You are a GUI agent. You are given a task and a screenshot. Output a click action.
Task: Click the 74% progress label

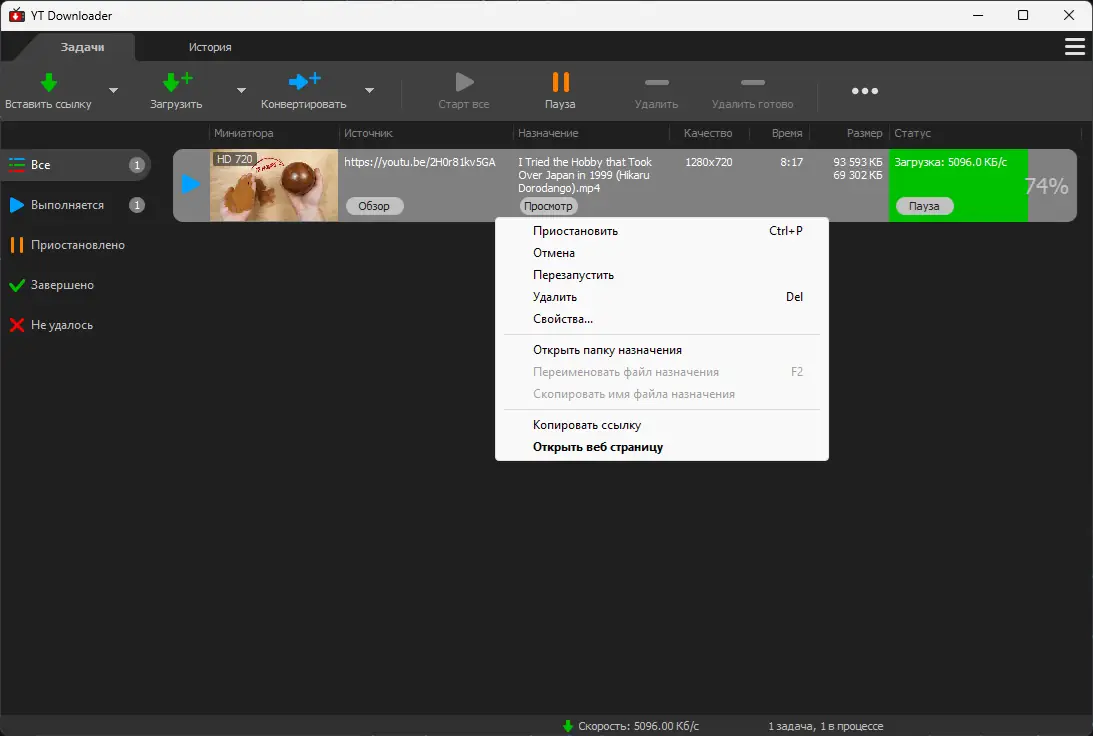click(x=1046, y=185)
